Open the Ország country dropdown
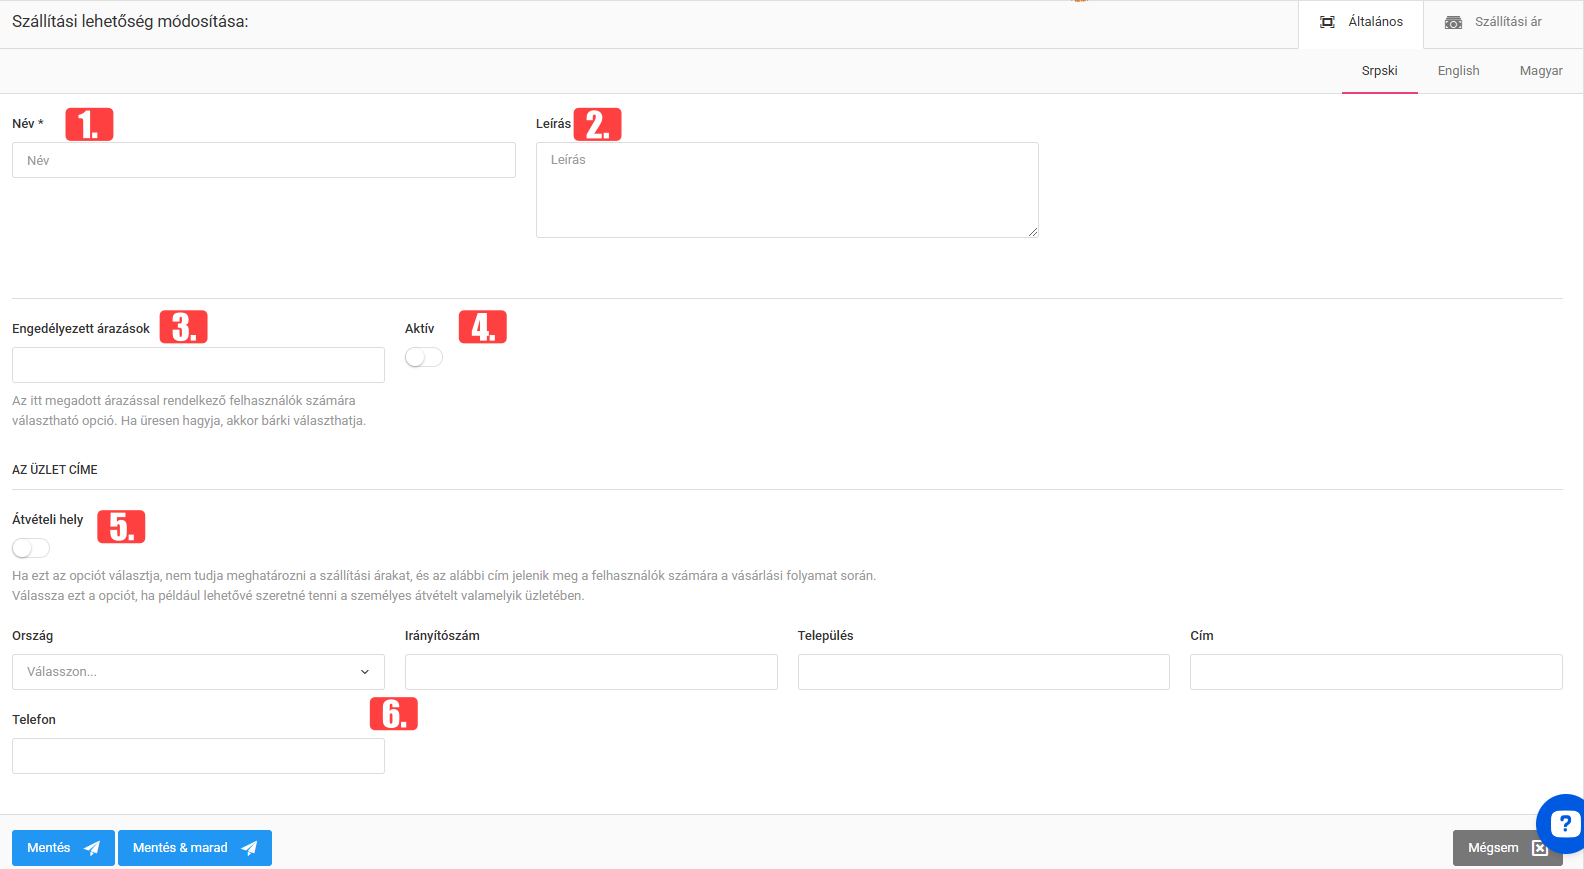Screen dimensions: 1584x869 coord(198,672)
